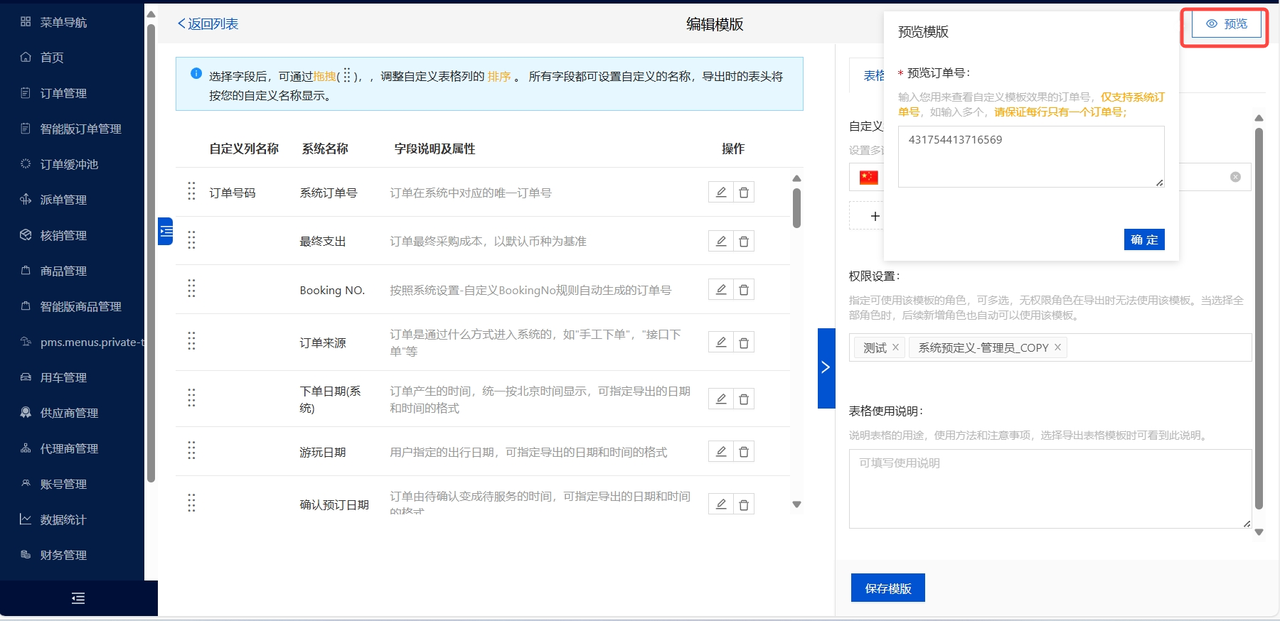Toggle the preview panel via 预览 eye button

pos(1226,24)
